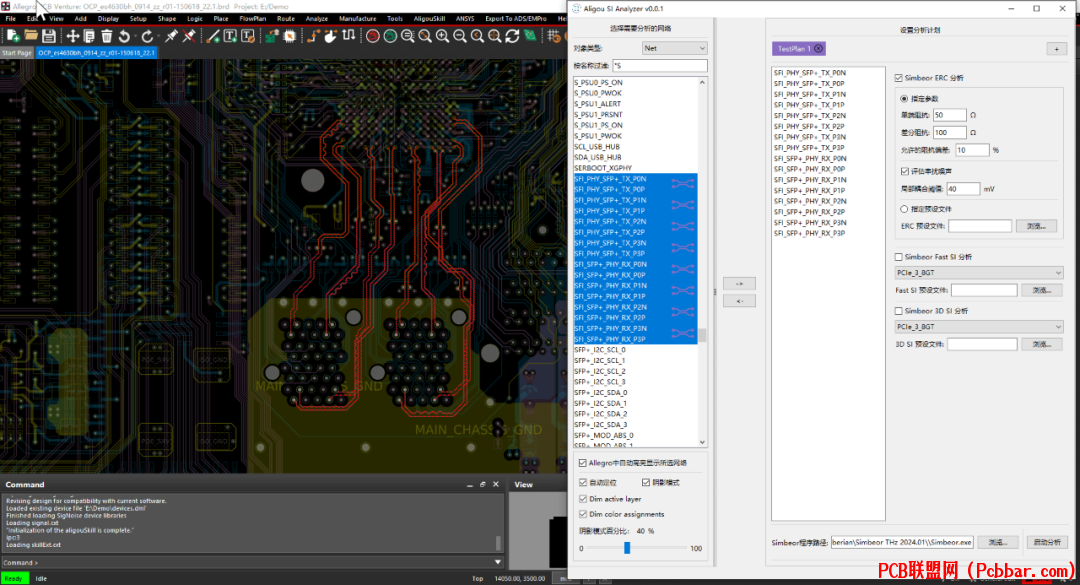Click the right arrow add-nets button
The width and height of the screenshot is (1080, 585).
(x=739, y=283)
